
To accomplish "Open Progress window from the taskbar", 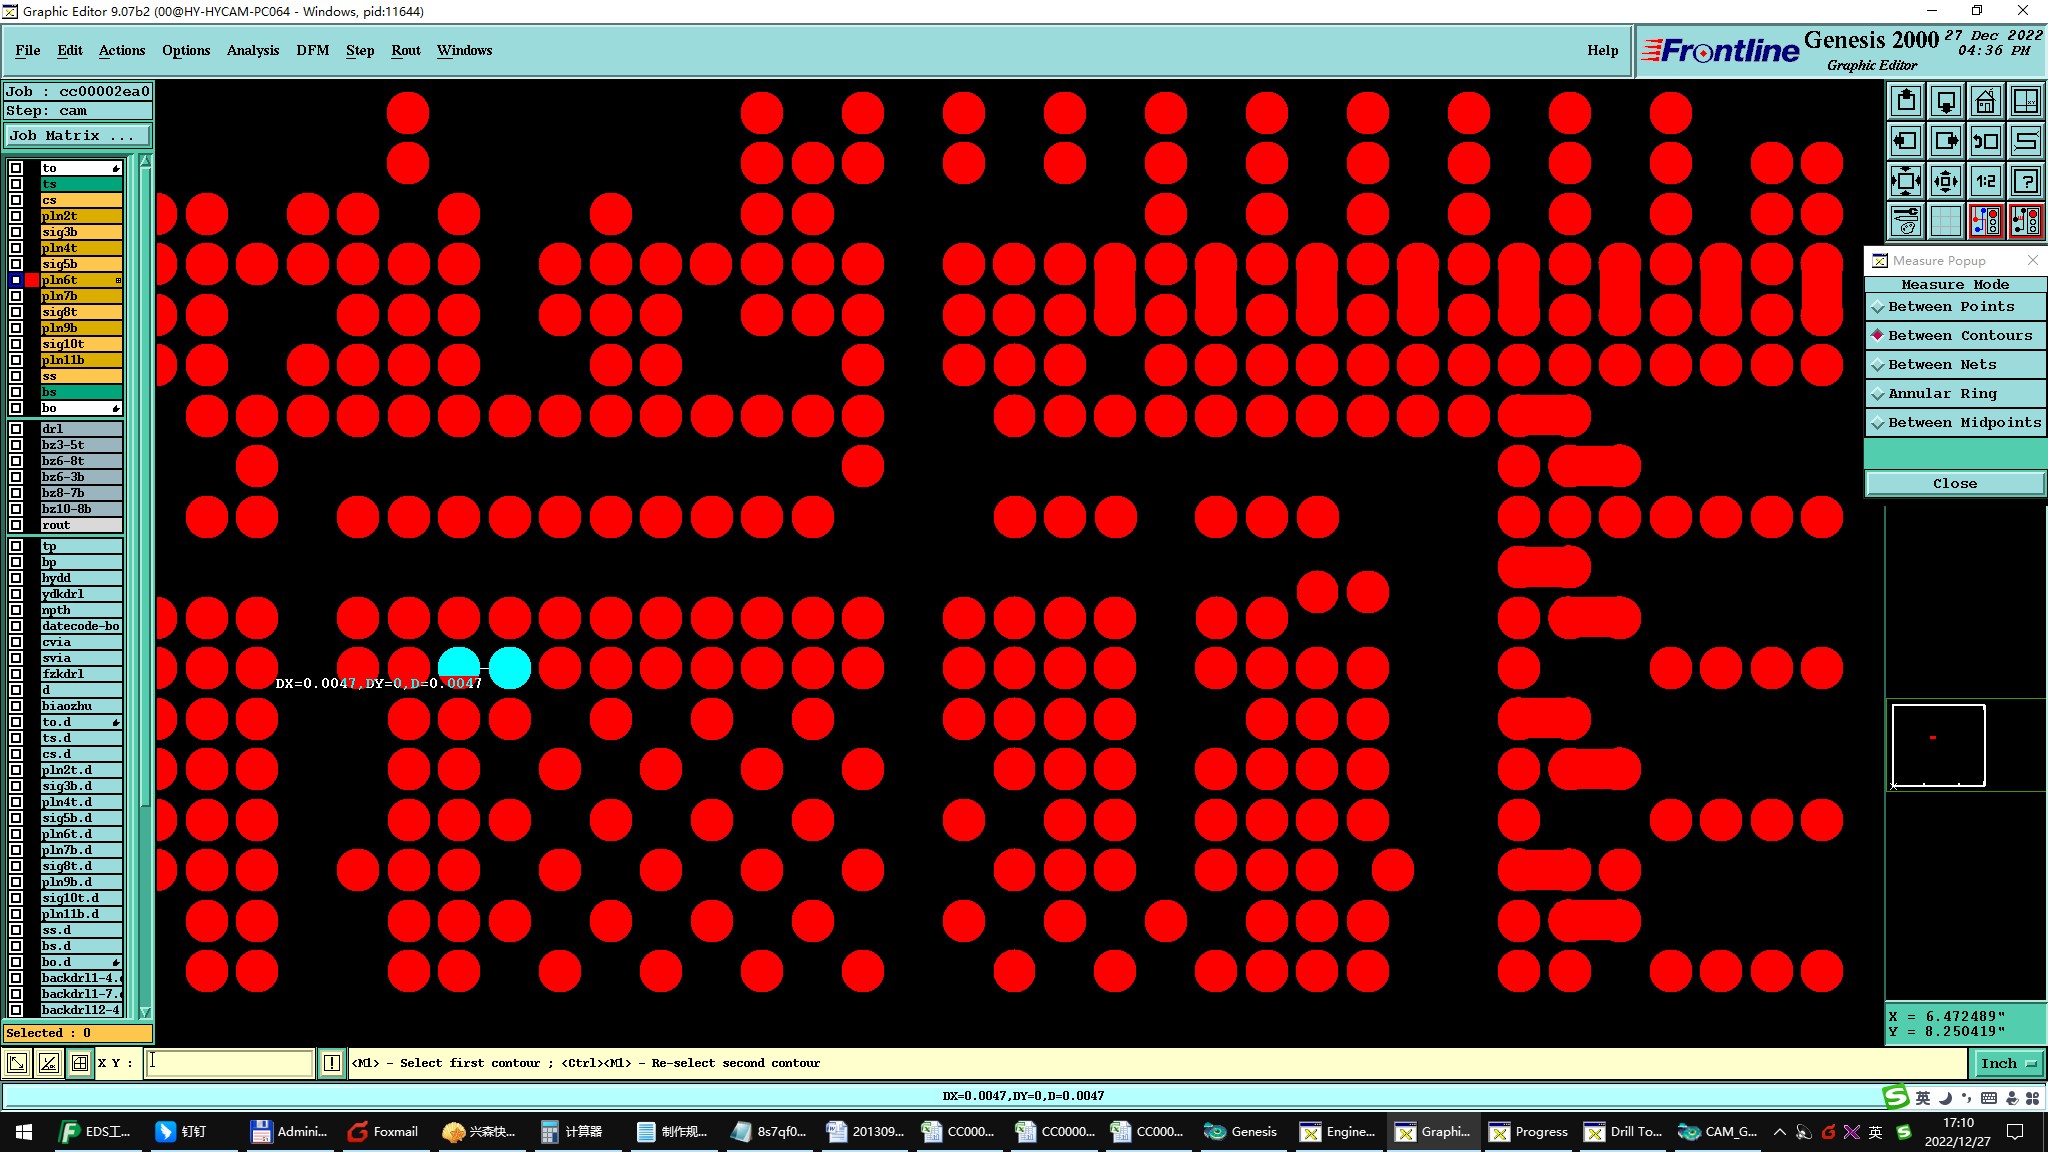I will click(x=1528, y=1131).
